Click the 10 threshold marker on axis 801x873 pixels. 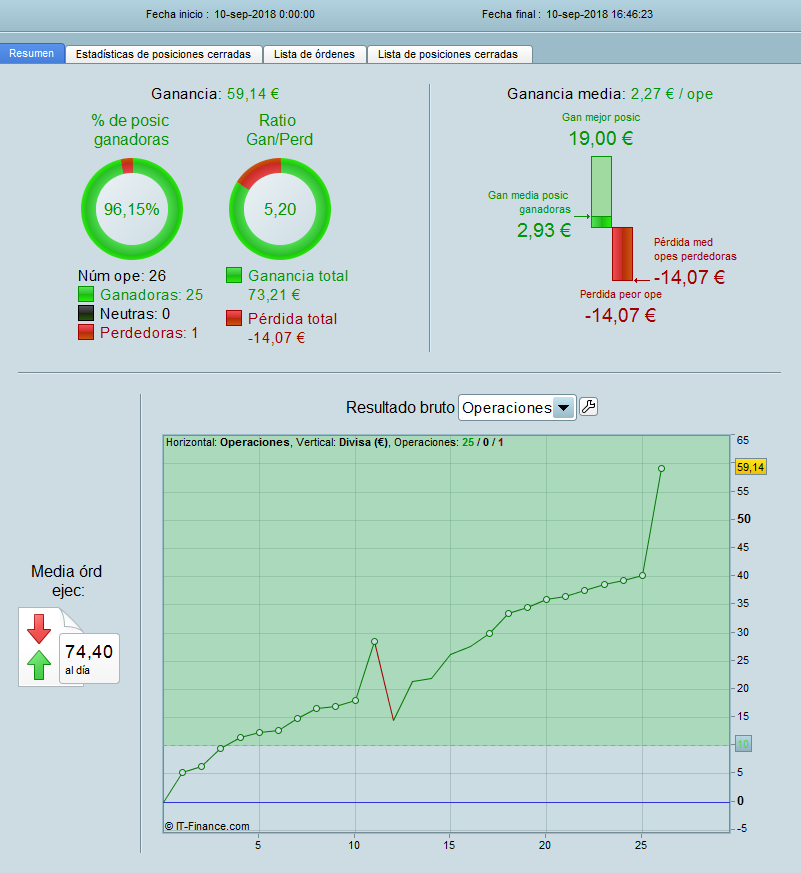(x=743, y=744)
